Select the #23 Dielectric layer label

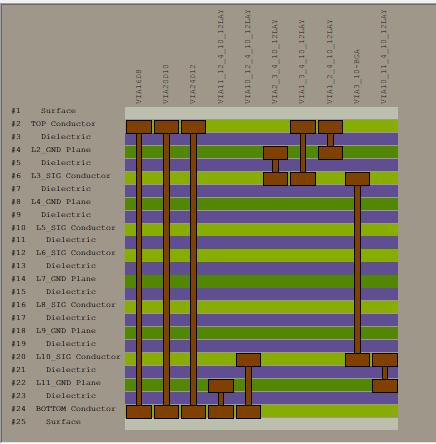click(54, 396)
